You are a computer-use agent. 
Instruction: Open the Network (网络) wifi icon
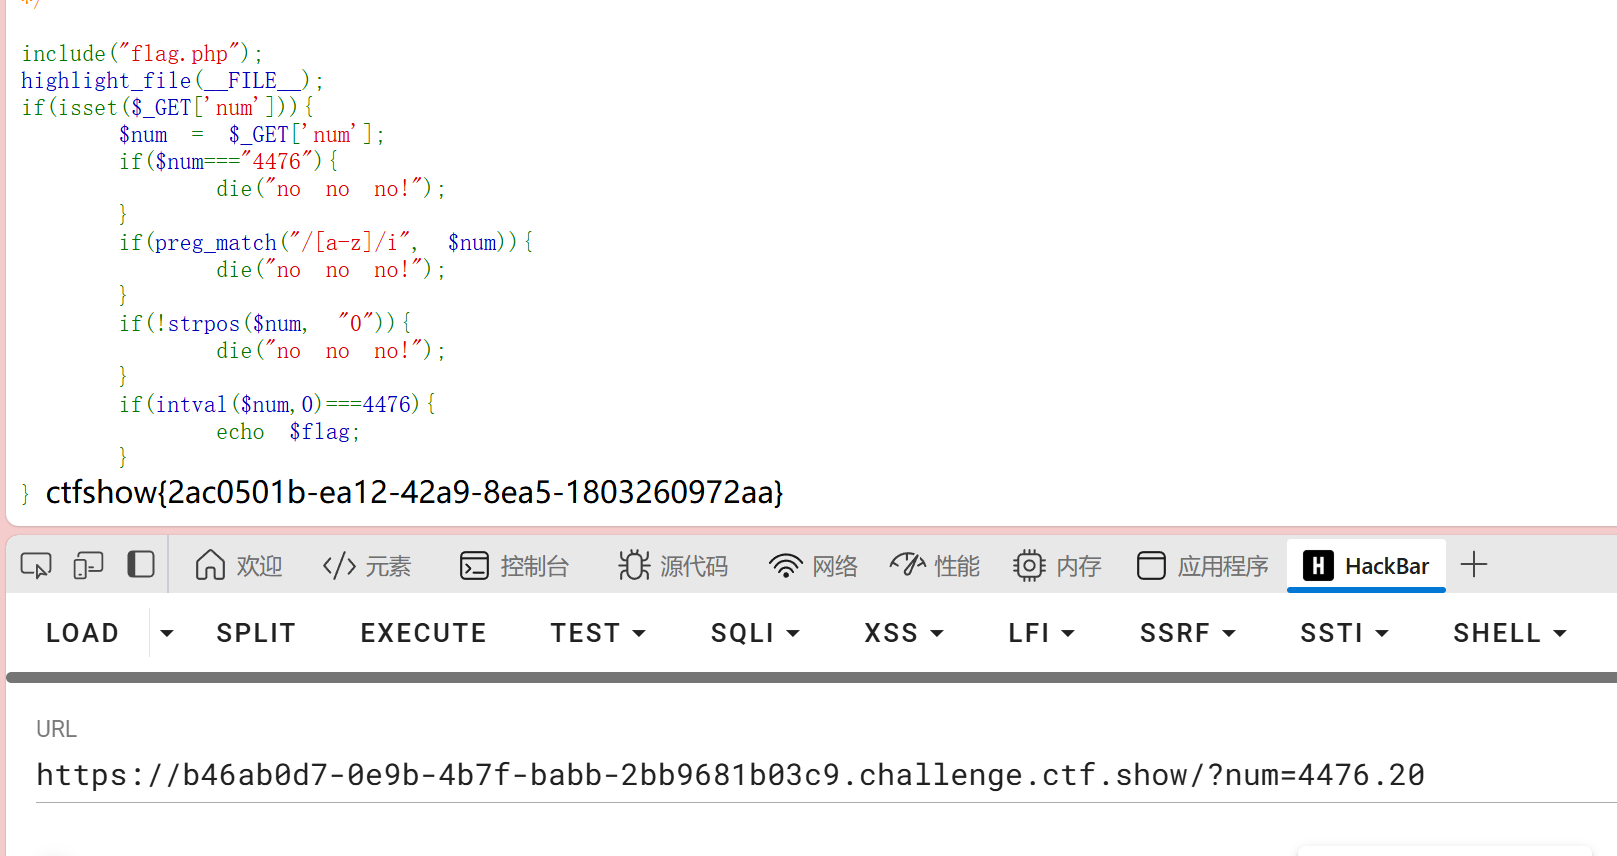[785, 566]
